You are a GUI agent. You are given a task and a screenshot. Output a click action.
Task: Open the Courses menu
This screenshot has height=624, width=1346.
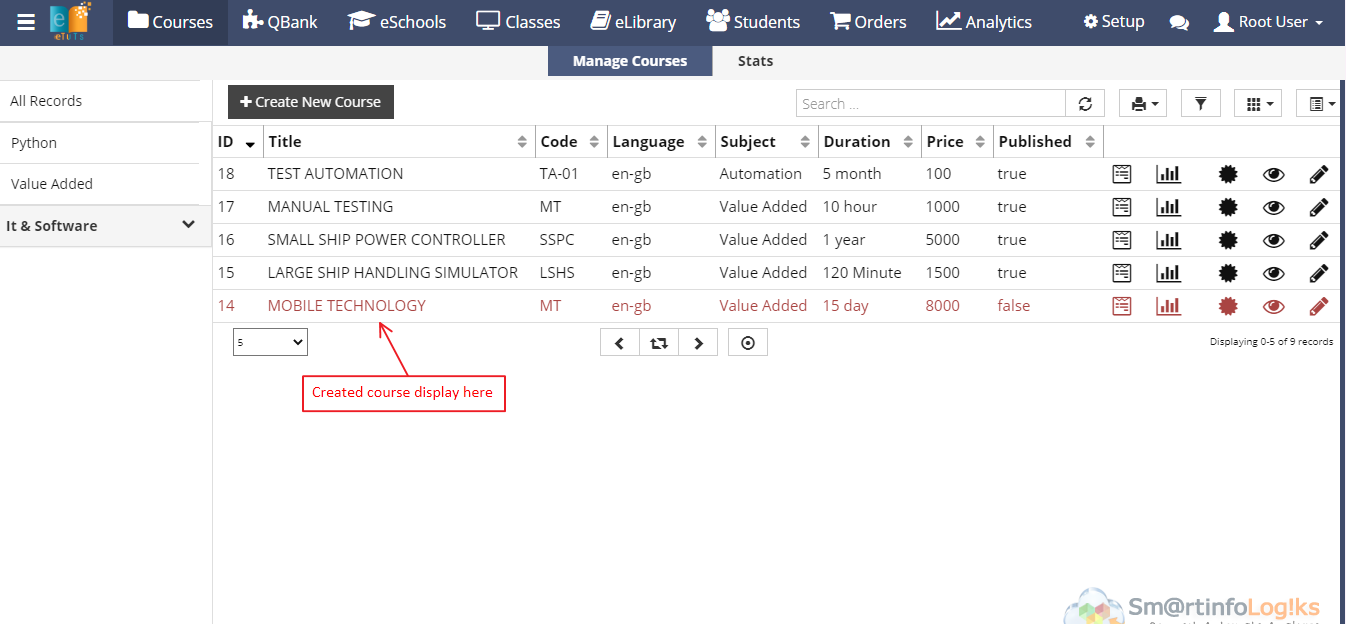point(170,22)
